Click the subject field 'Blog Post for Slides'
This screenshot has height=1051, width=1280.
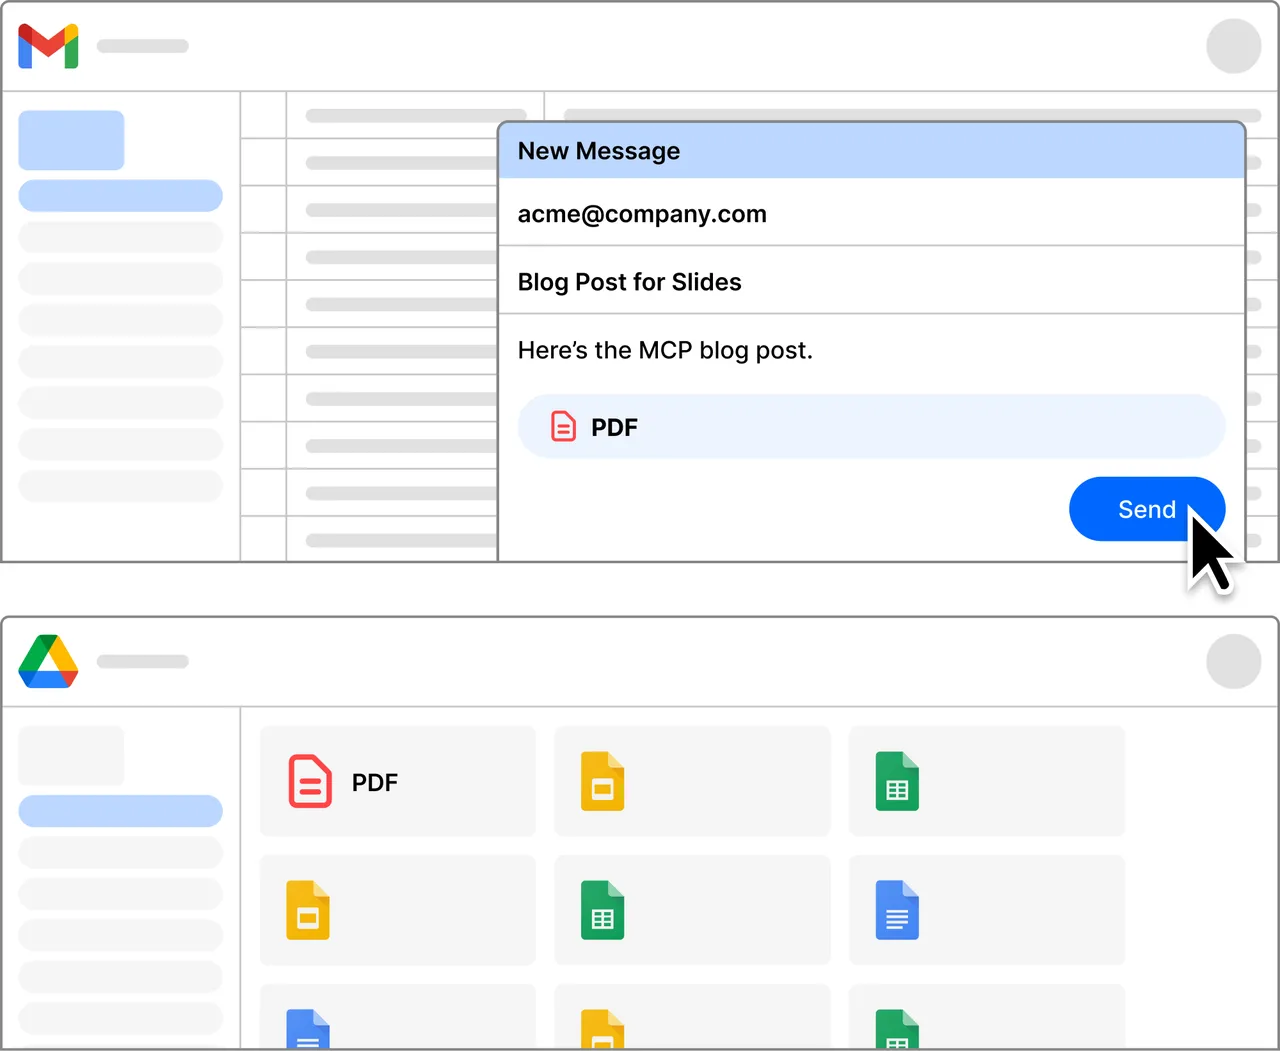(x=871, y=281)
